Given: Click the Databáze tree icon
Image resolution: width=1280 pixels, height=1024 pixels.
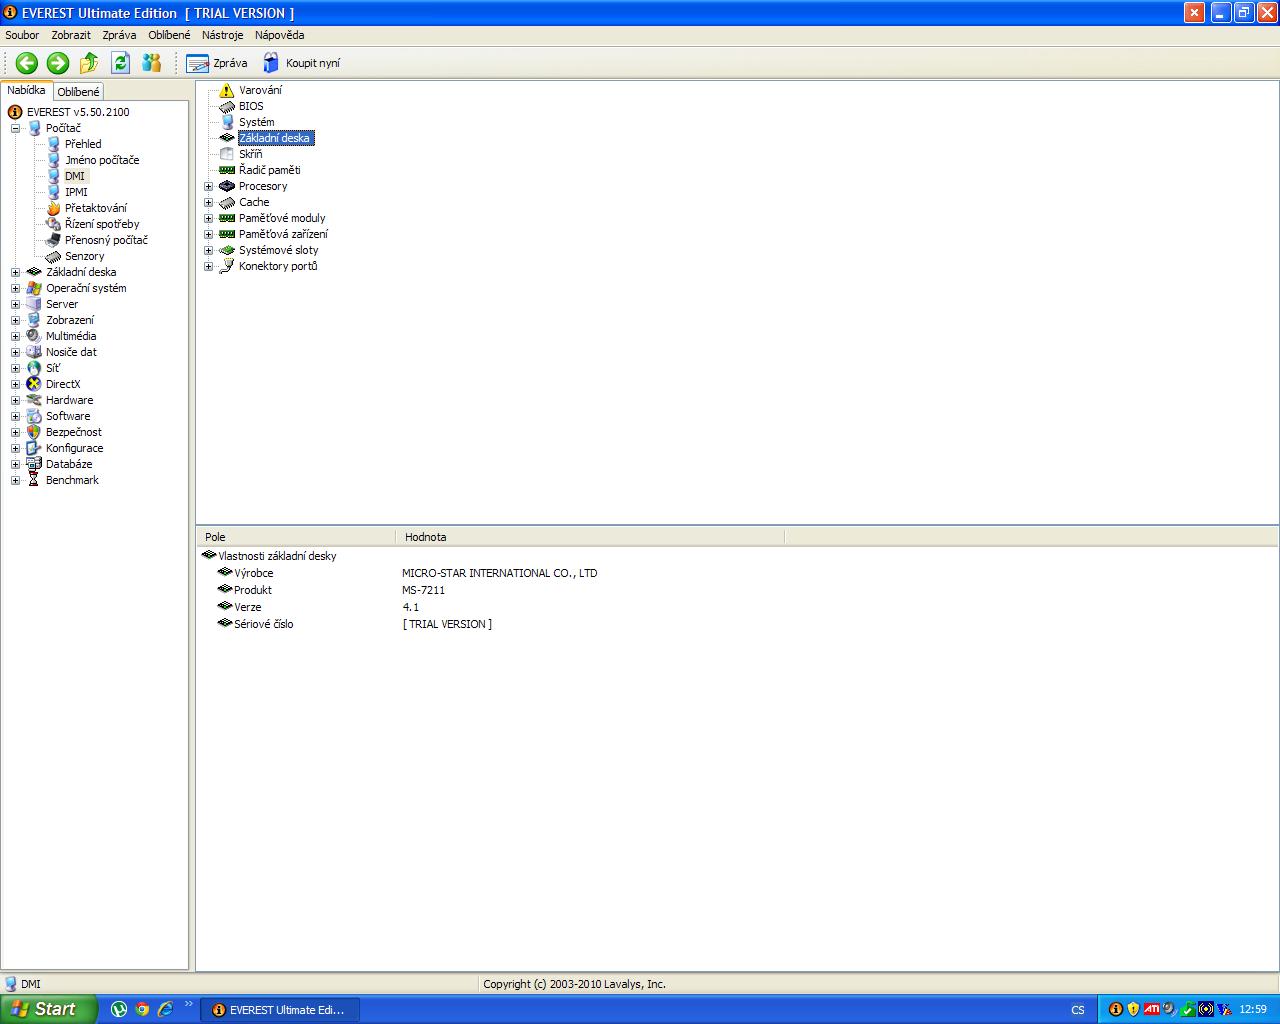Looking at the screenshot, I should click(x=34, y=464).
